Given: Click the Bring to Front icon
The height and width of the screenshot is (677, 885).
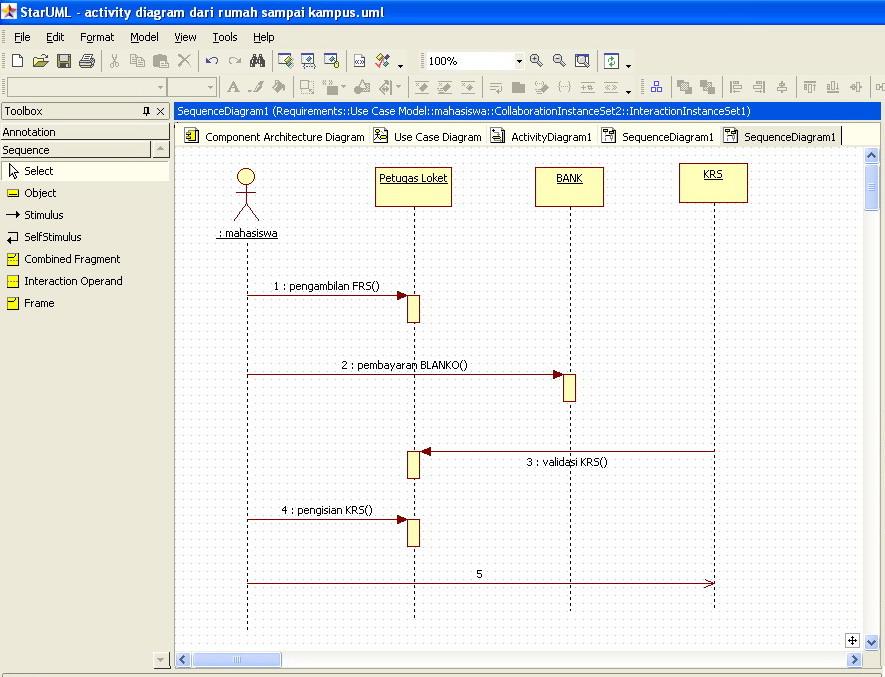Looking at the screenshot, I should pos(684,87).
